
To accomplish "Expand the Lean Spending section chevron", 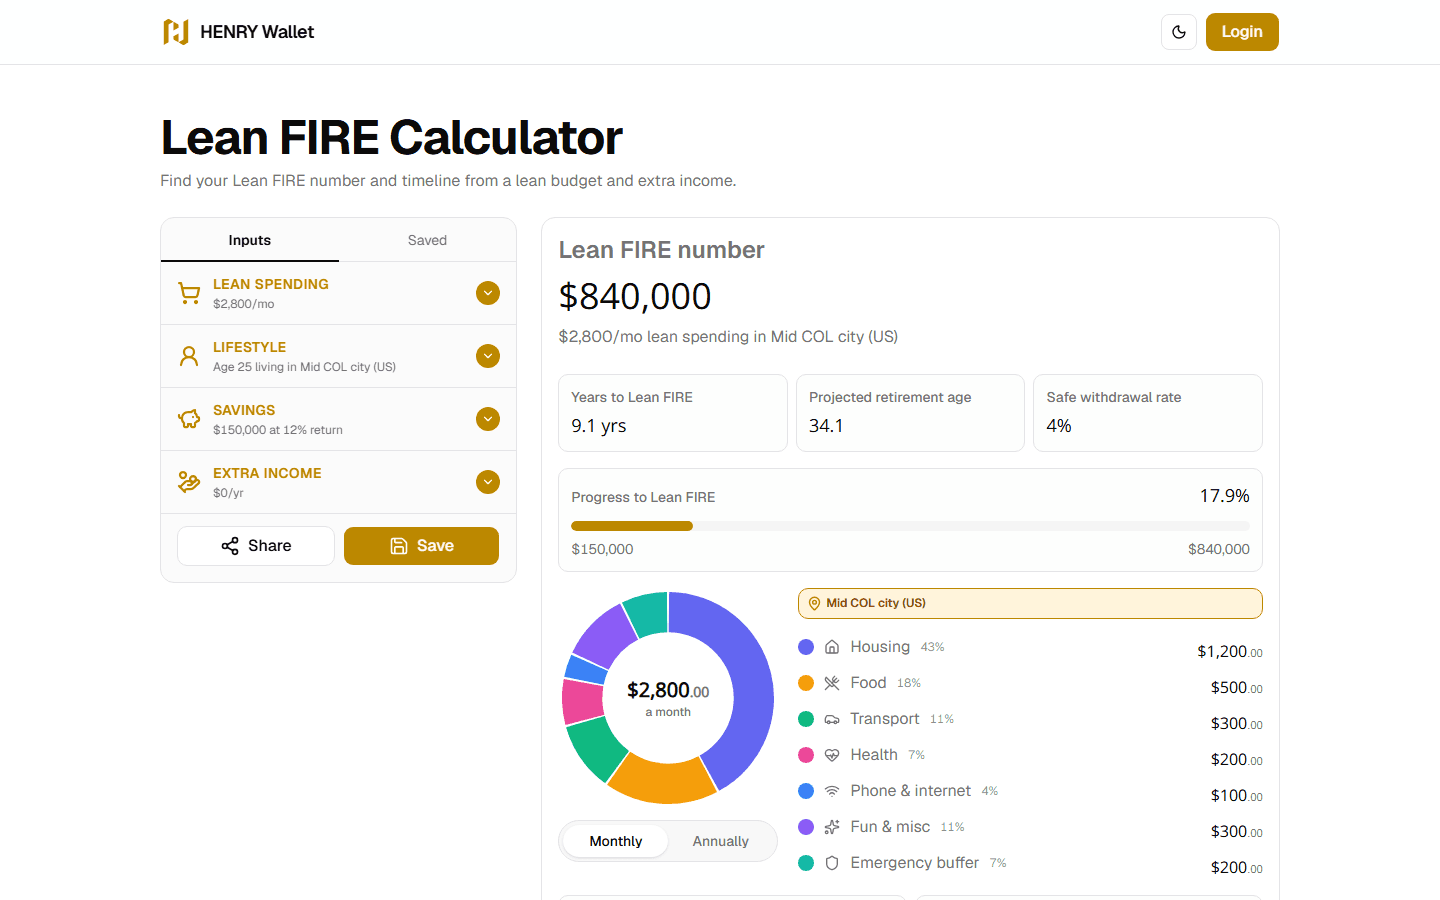I will [x=488, y=293].
